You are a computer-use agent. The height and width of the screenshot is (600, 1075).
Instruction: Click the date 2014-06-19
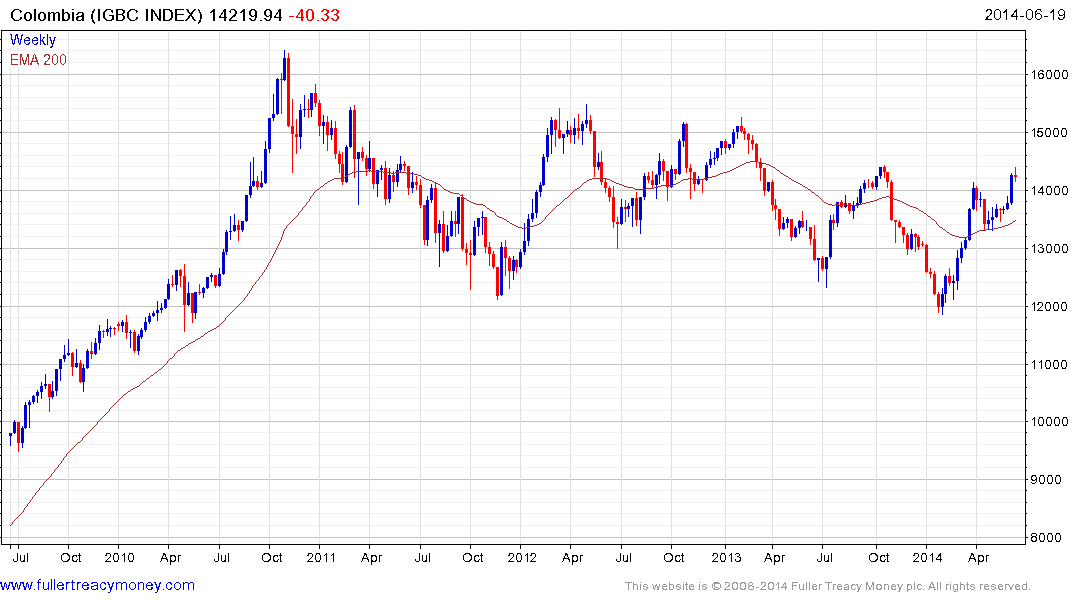point(1025,14)
